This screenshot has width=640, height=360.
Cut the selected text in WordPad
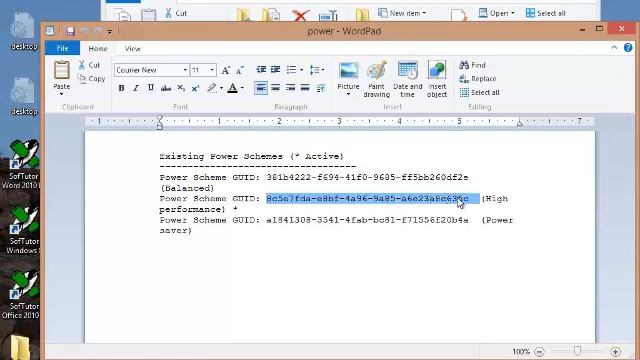pos(89,65)
